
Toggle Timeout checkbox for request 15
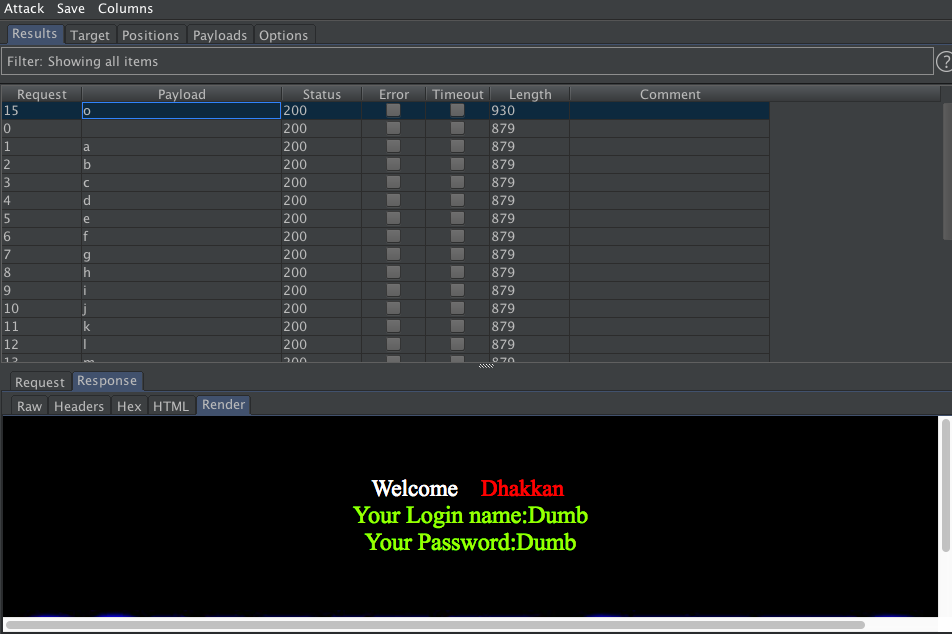(457, 110)
